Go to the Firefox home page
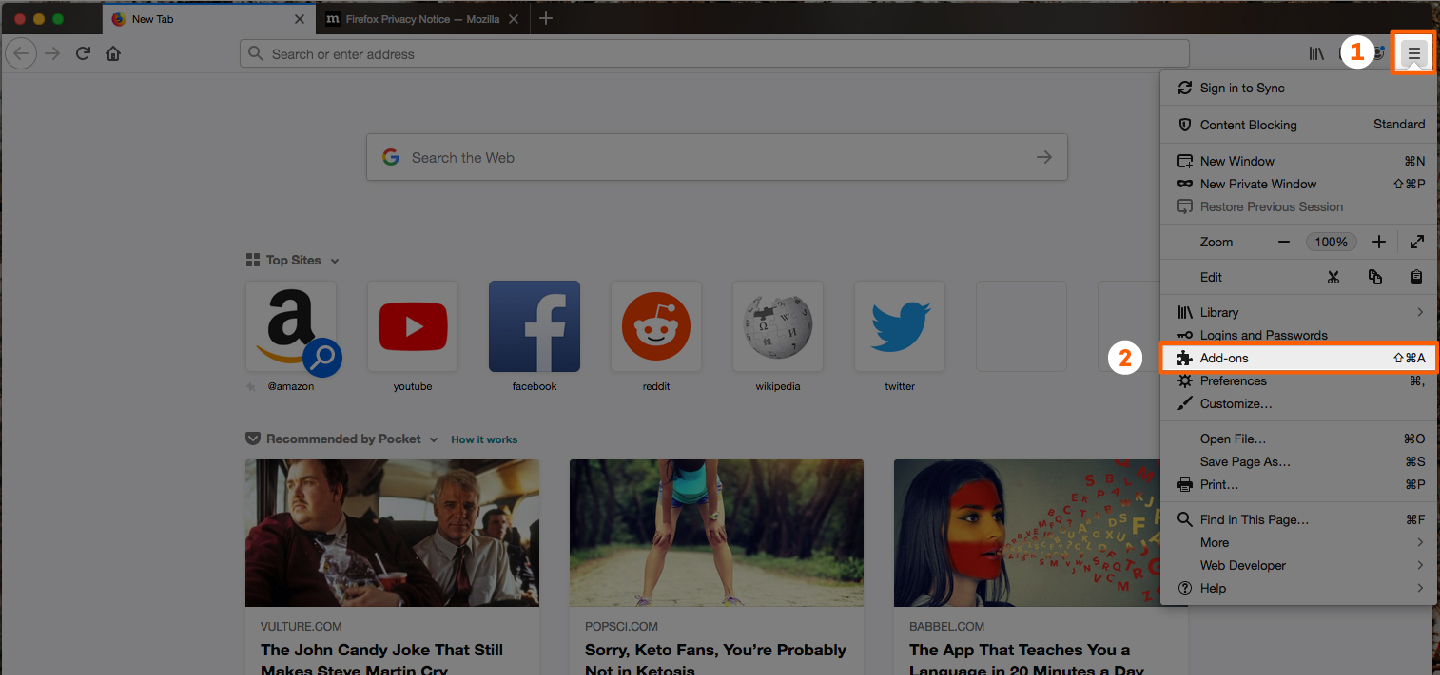 coord(113,53)
